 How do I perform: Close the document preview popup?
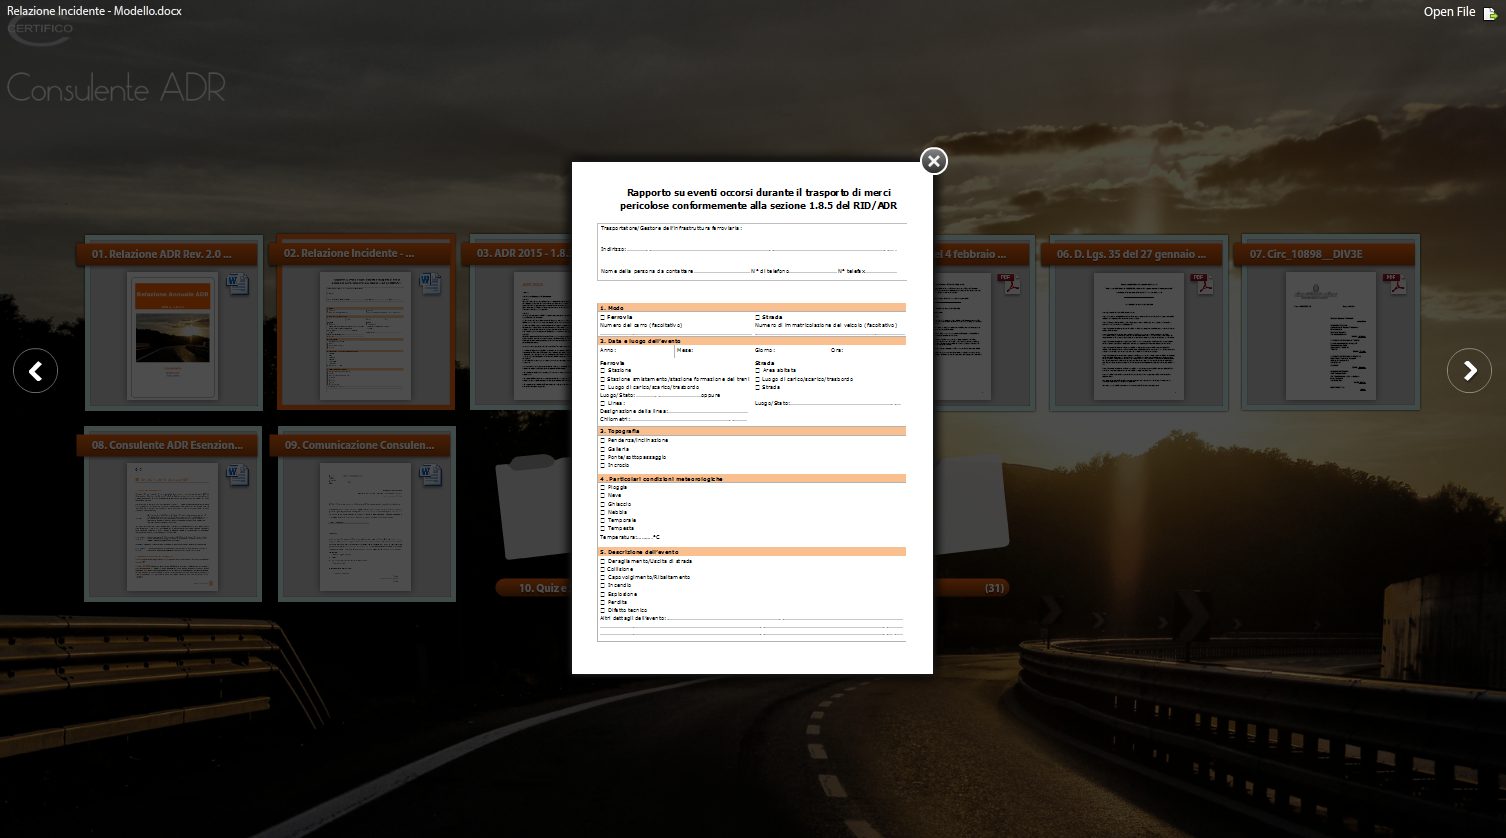click(x=933, y=161)
